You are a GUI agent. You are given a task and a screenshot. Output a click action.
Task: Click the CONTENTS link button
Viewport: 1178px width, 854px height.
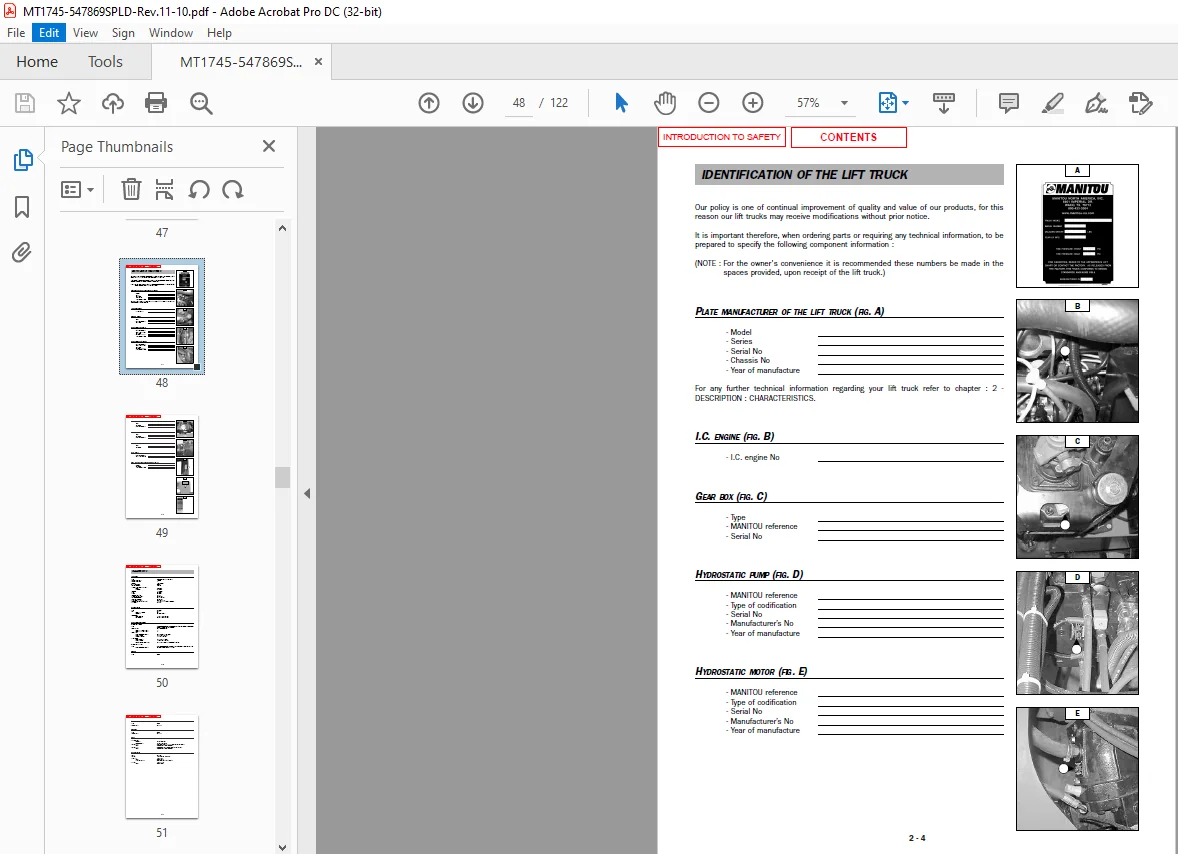point(848,137)
